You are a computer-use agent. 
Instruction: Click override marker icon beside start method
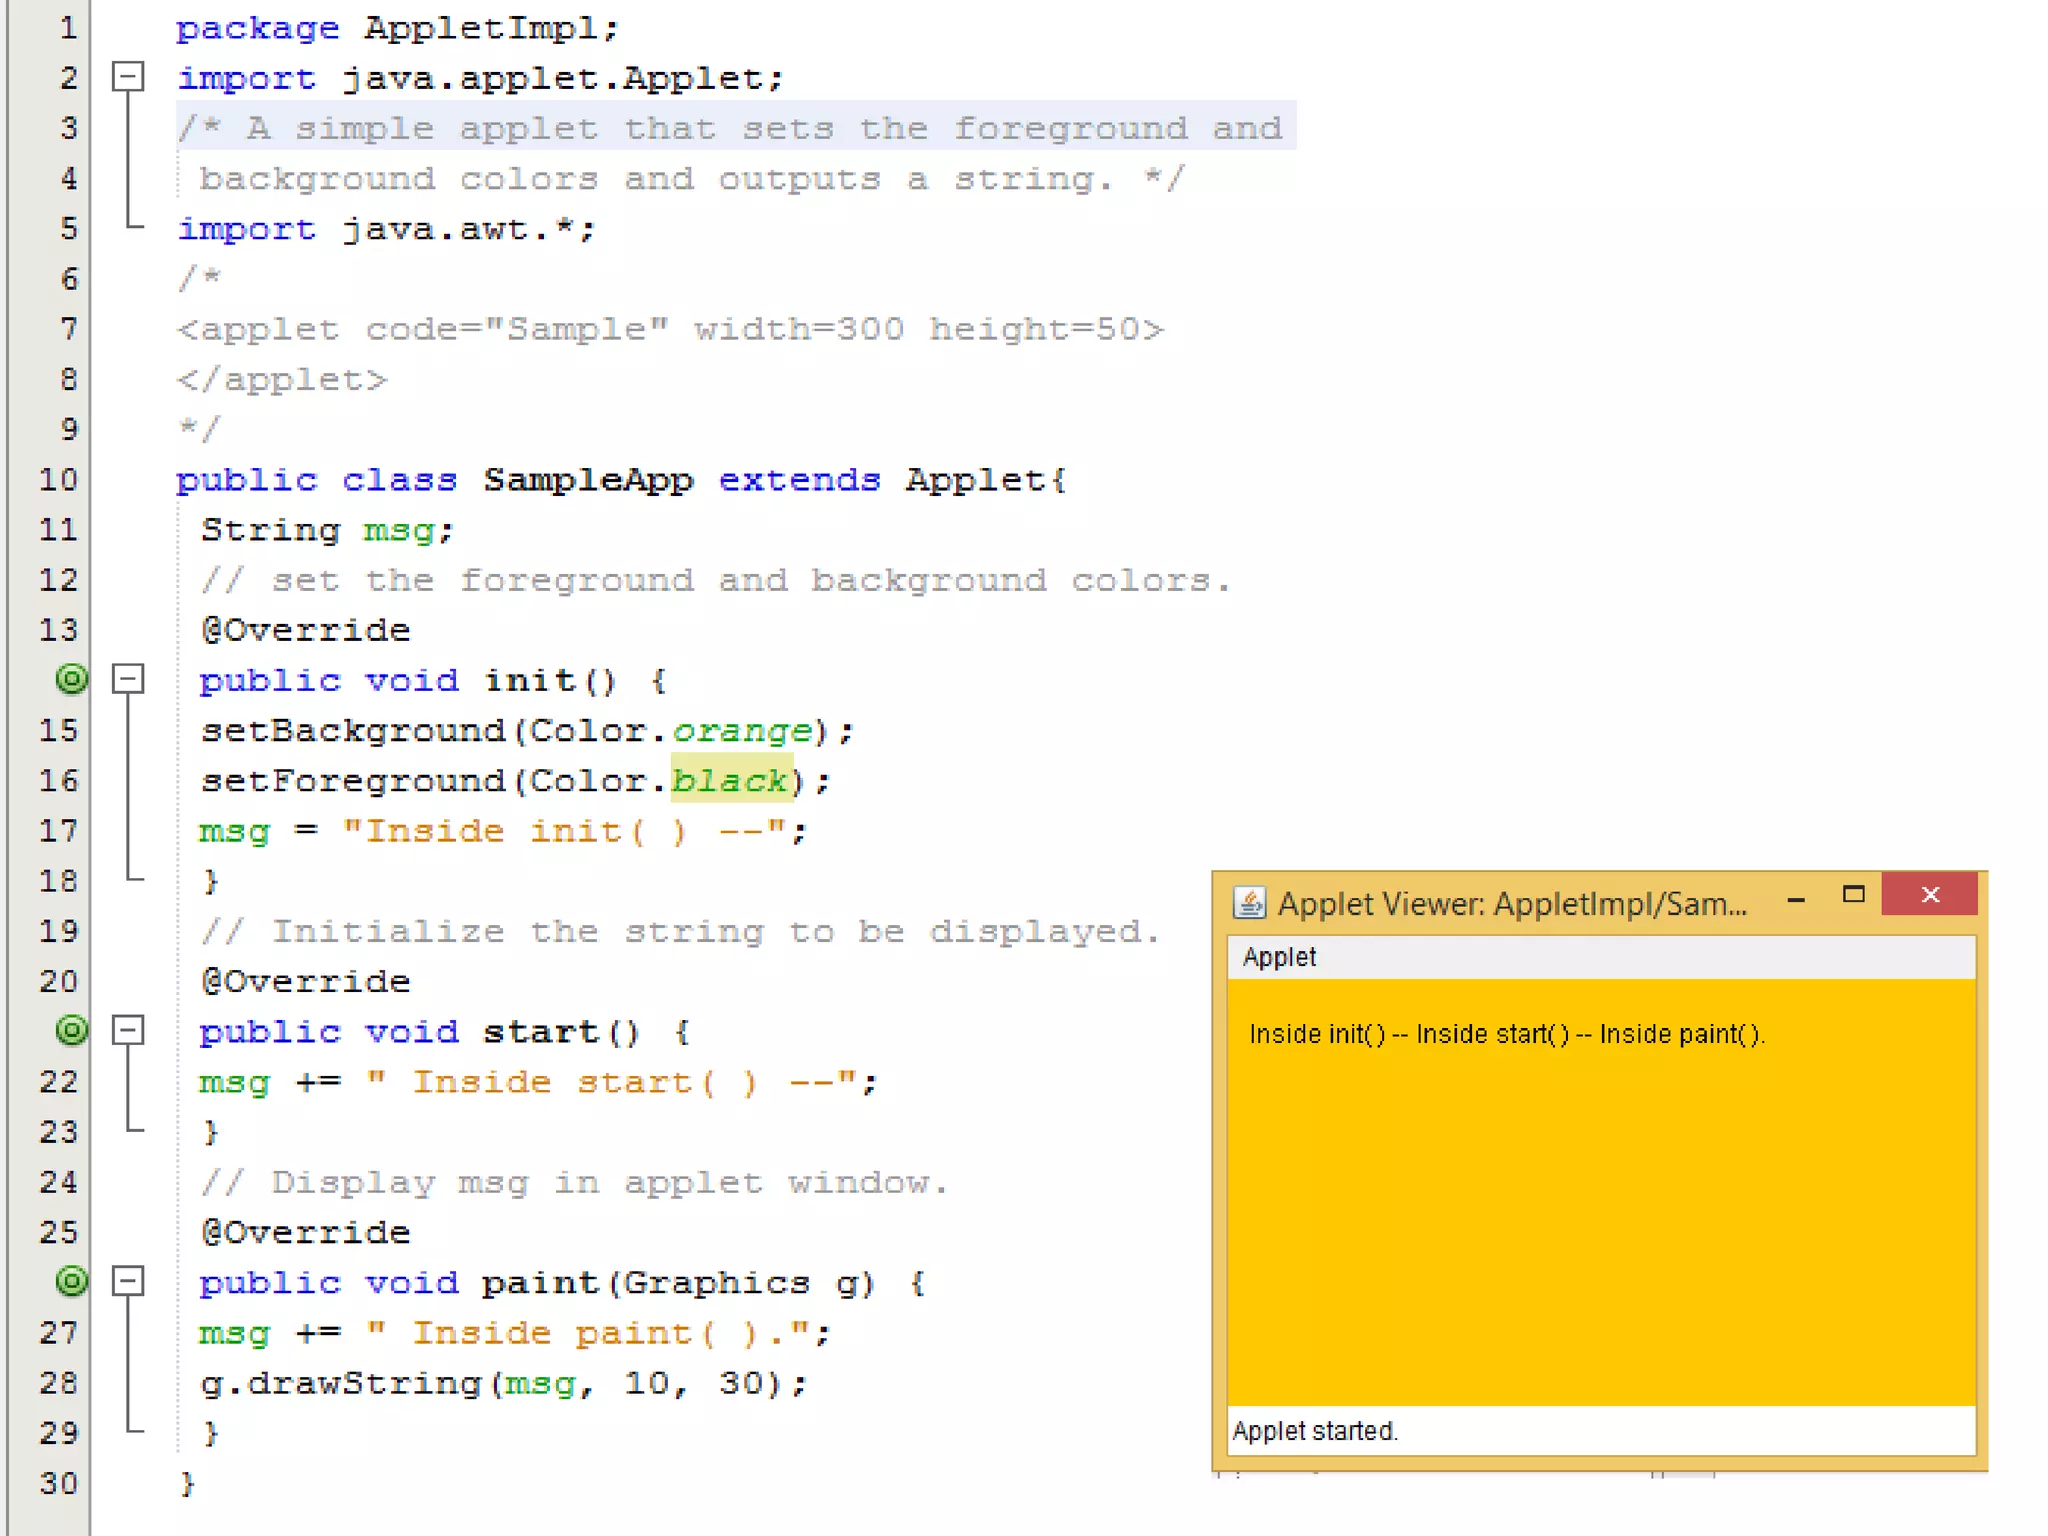[72, 1030]
